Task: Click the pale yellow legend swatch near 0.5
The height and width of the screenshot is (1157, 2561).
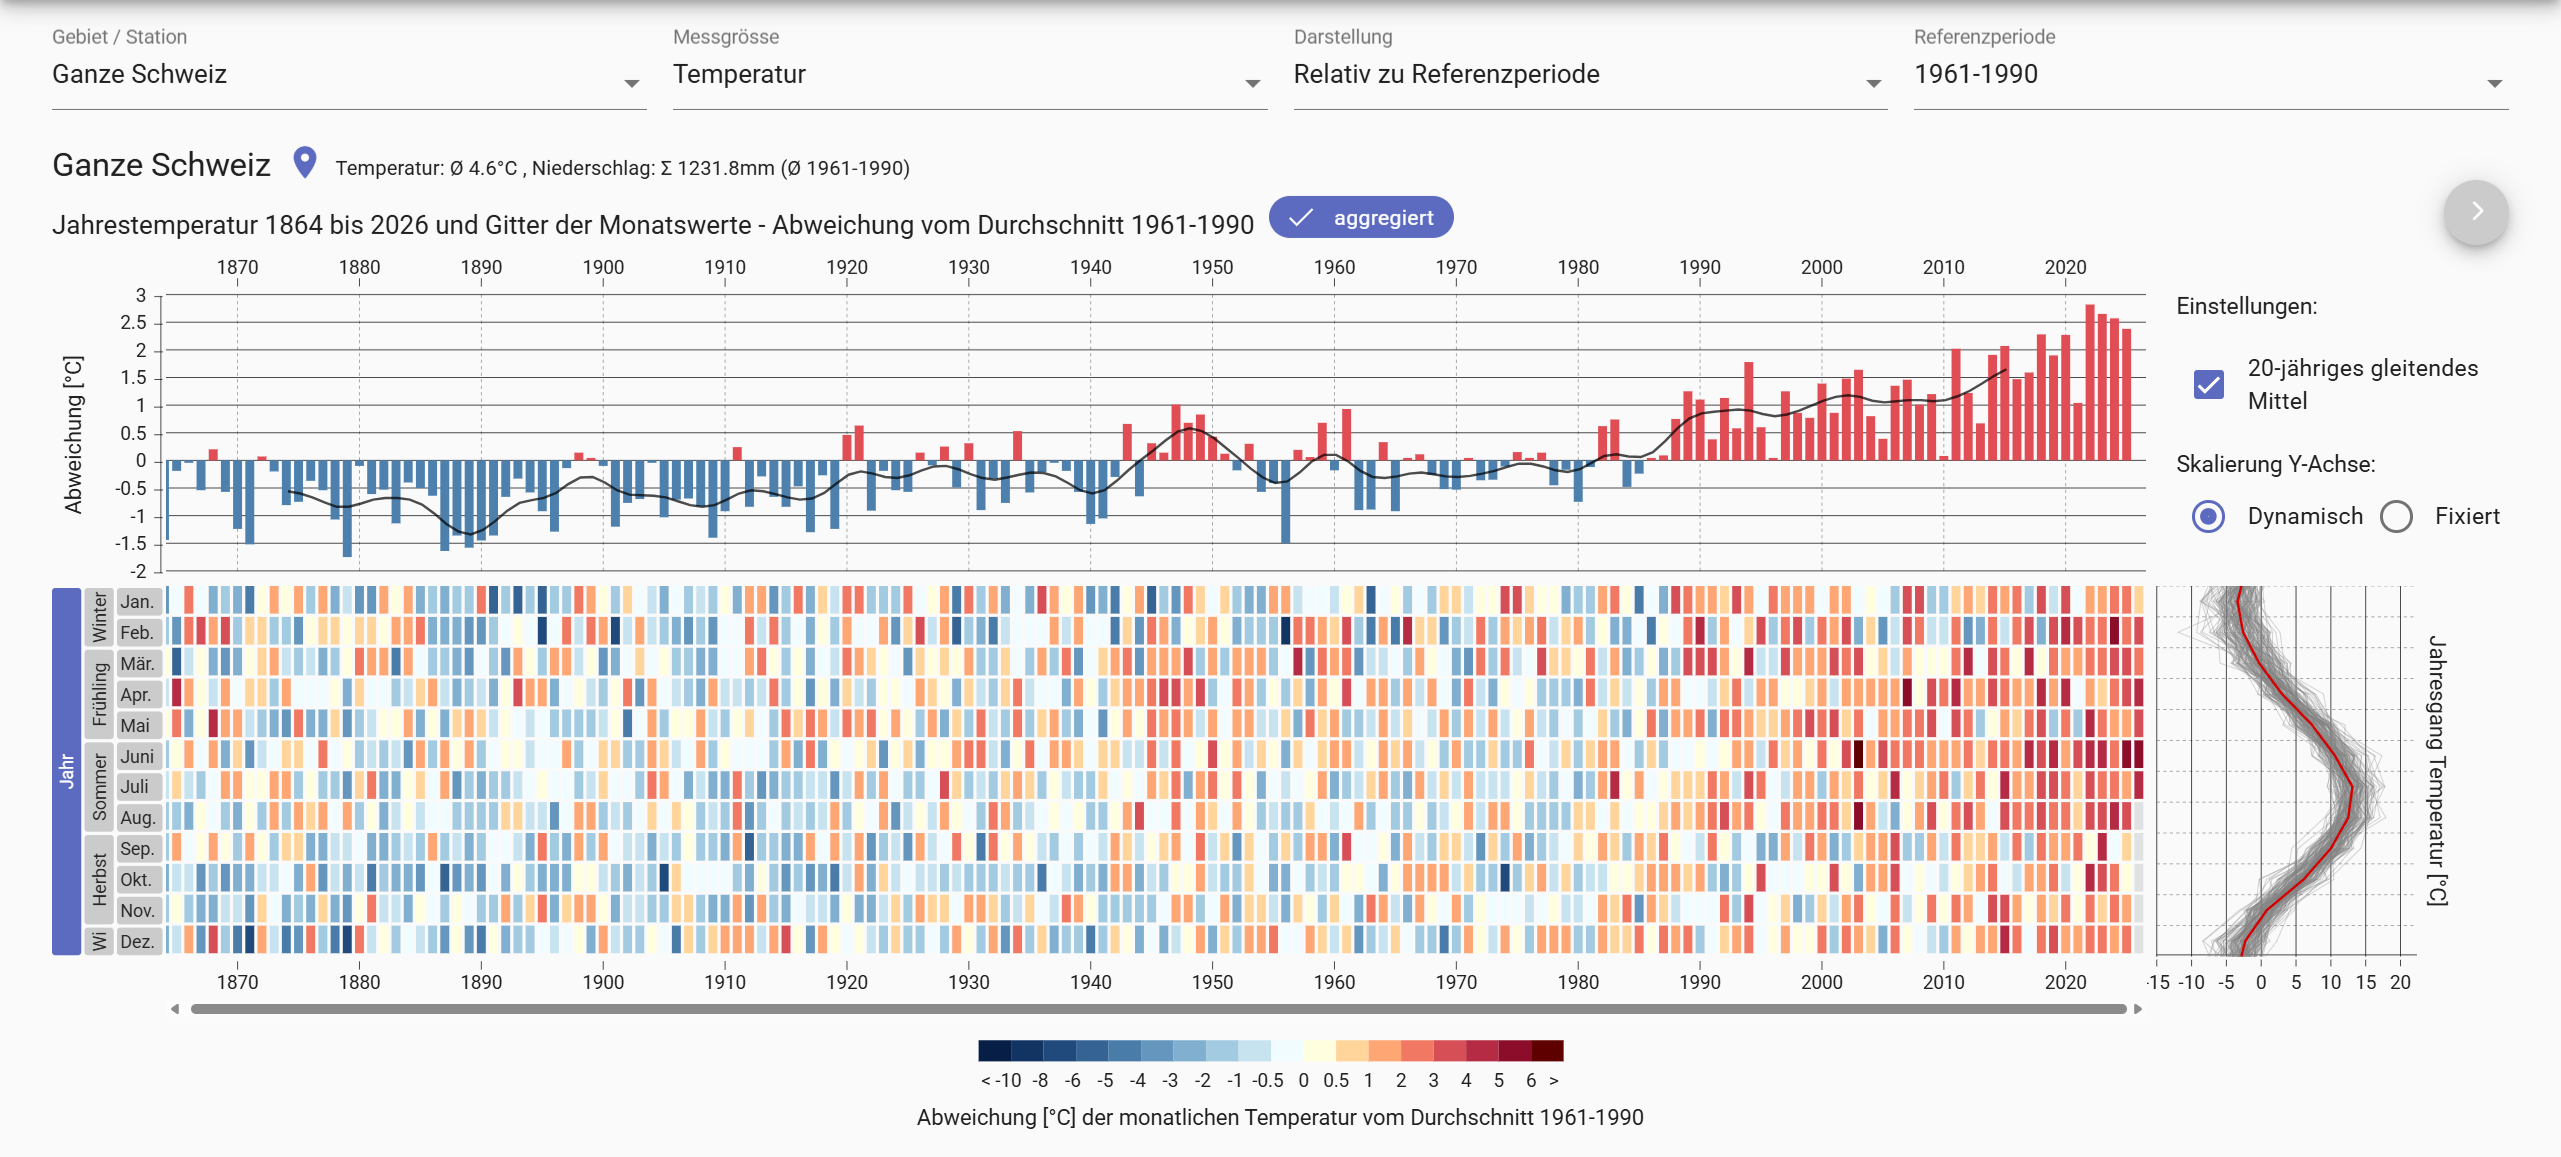Action: point(1319,1050)
